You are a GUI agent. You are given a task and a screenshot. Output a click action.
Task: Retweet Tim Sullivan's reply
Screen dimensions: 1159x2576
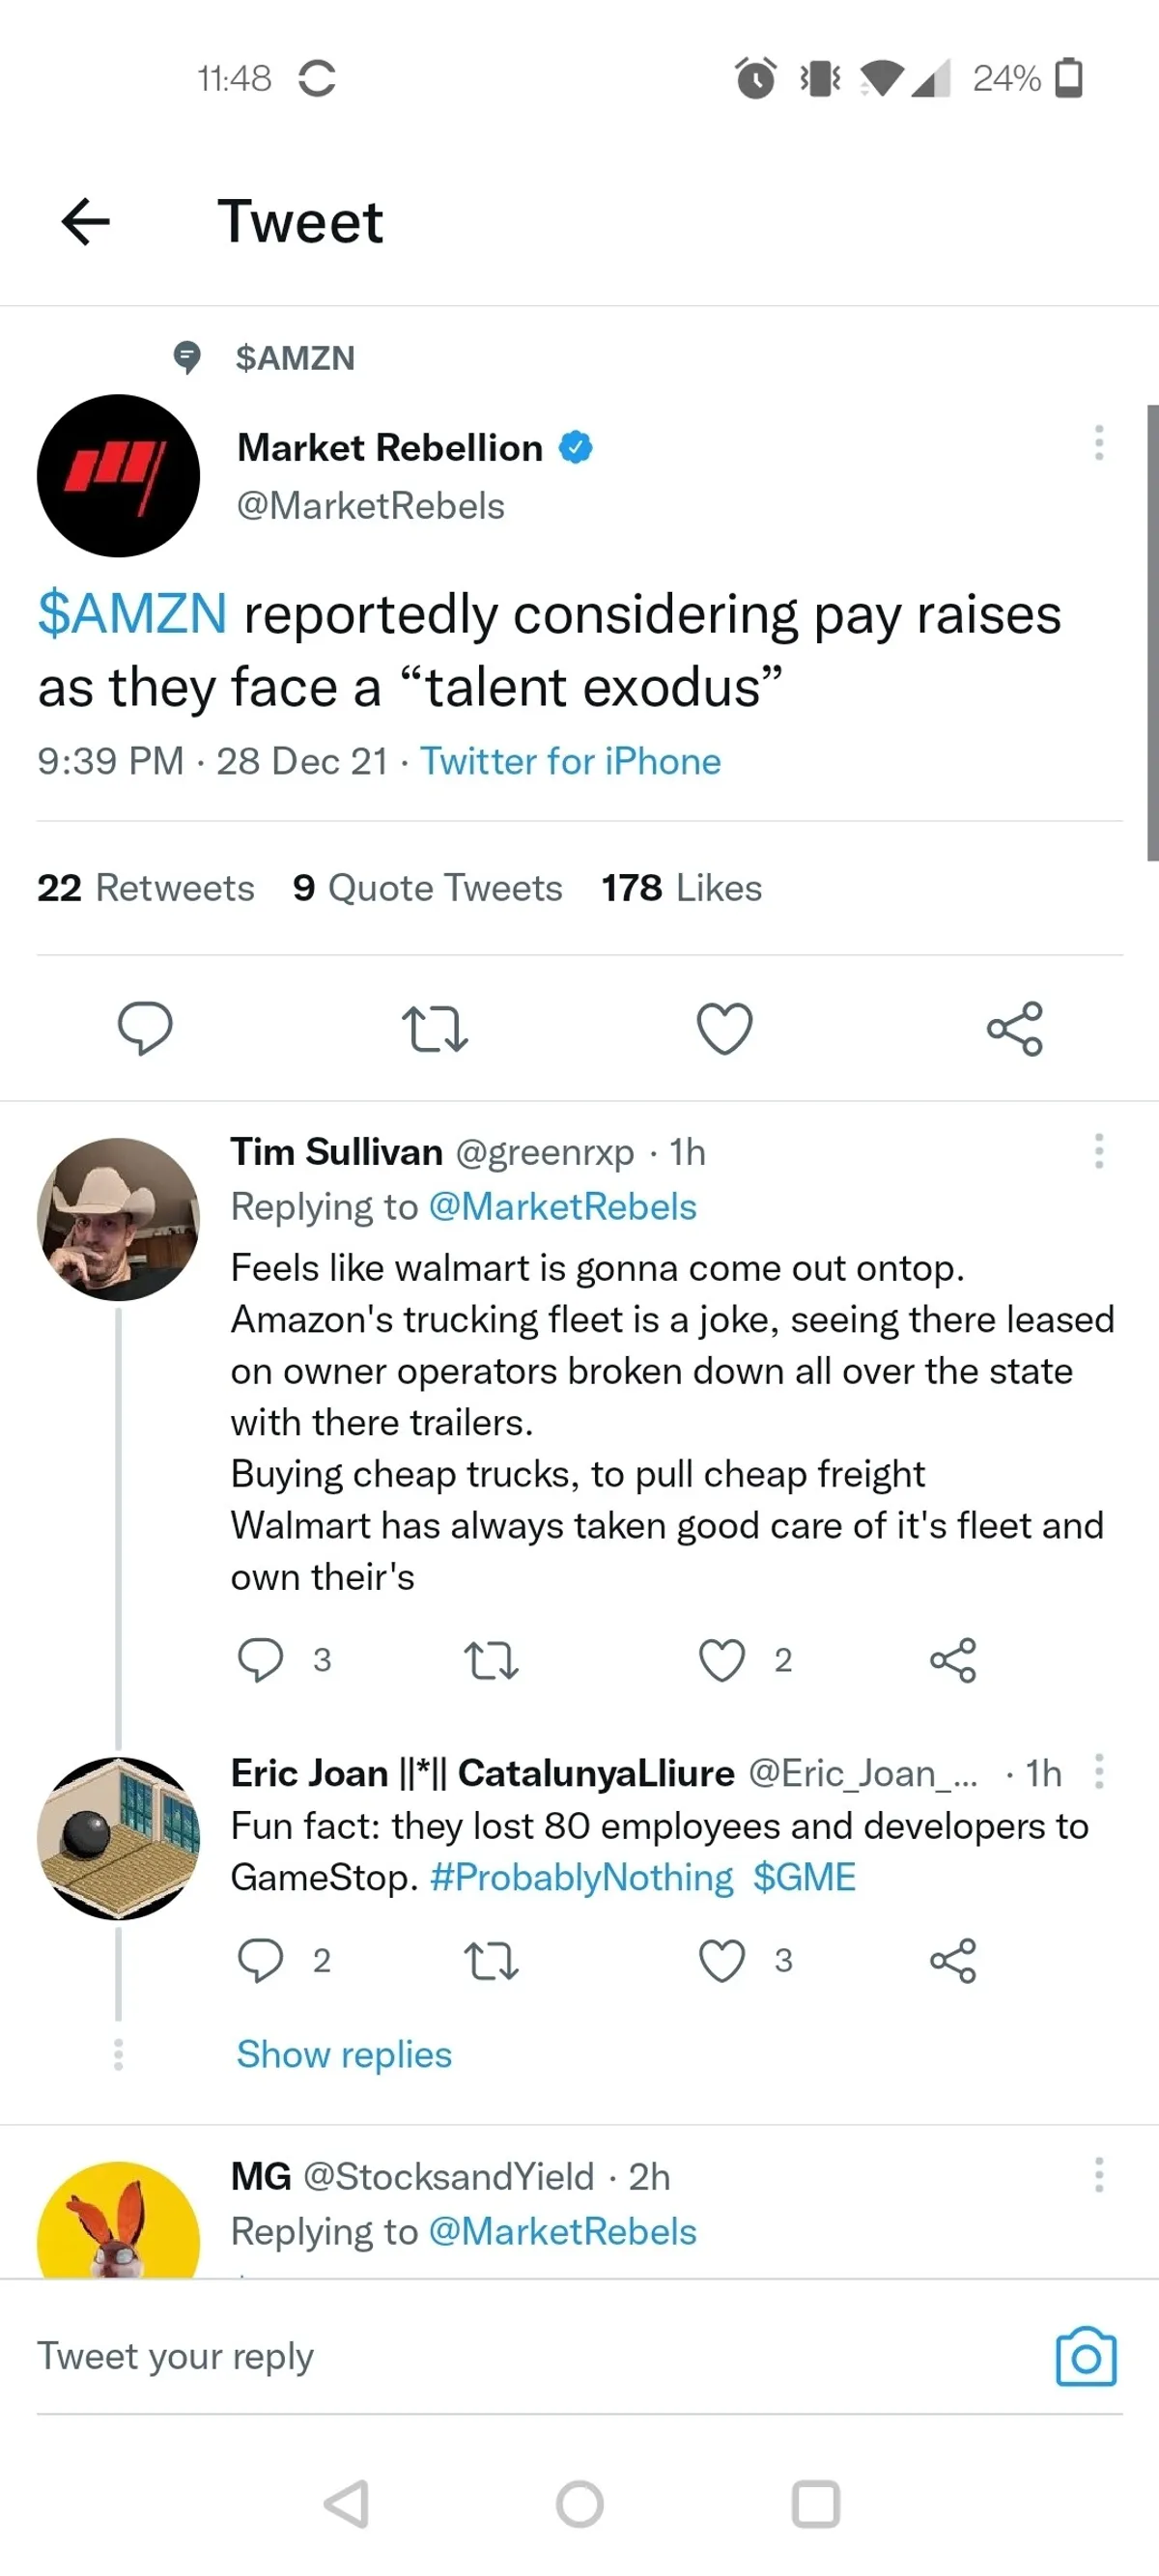click(x=491, y=1660)
